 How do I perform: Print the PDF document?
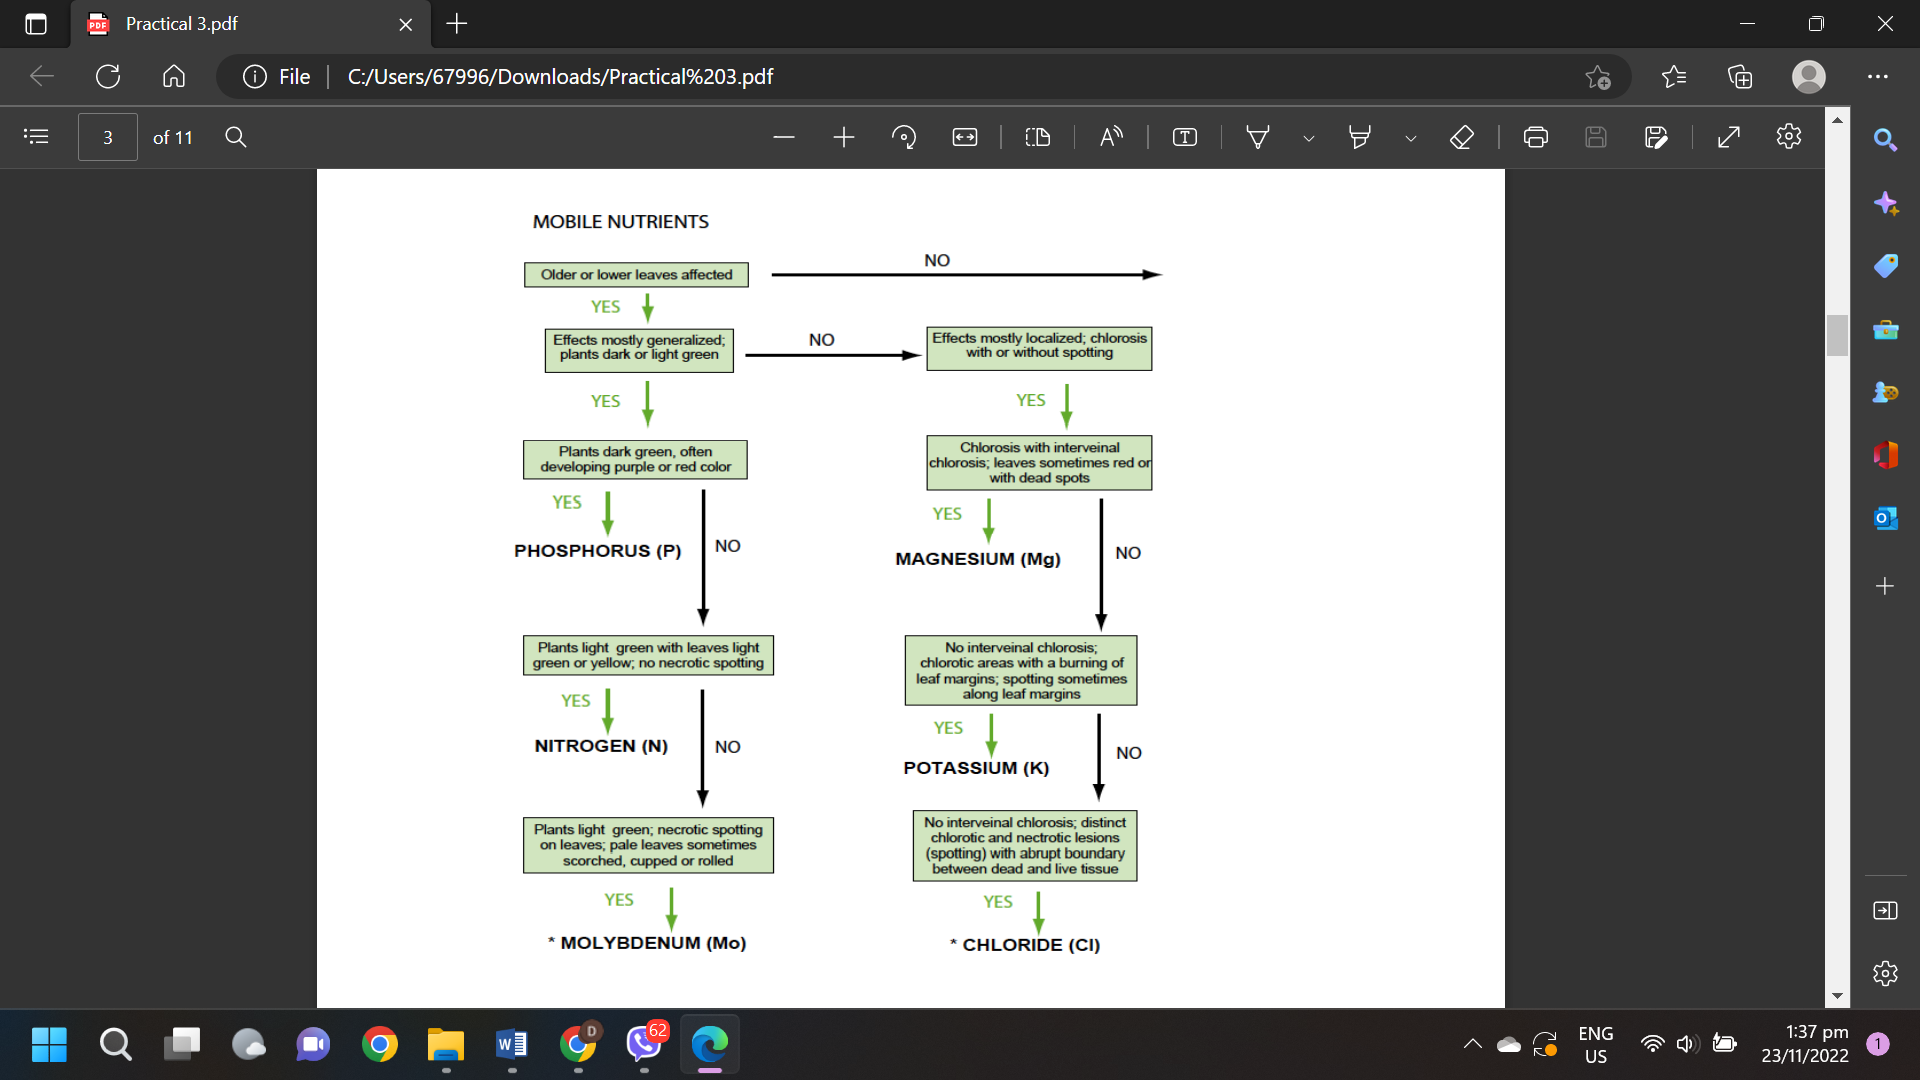point(1536,137)
